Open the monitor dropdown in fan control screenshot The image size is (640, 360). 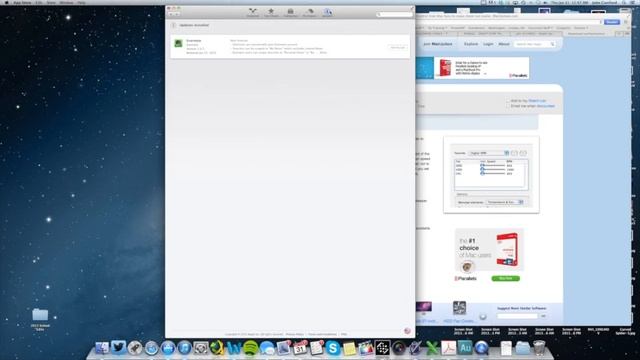click(504, 202)
